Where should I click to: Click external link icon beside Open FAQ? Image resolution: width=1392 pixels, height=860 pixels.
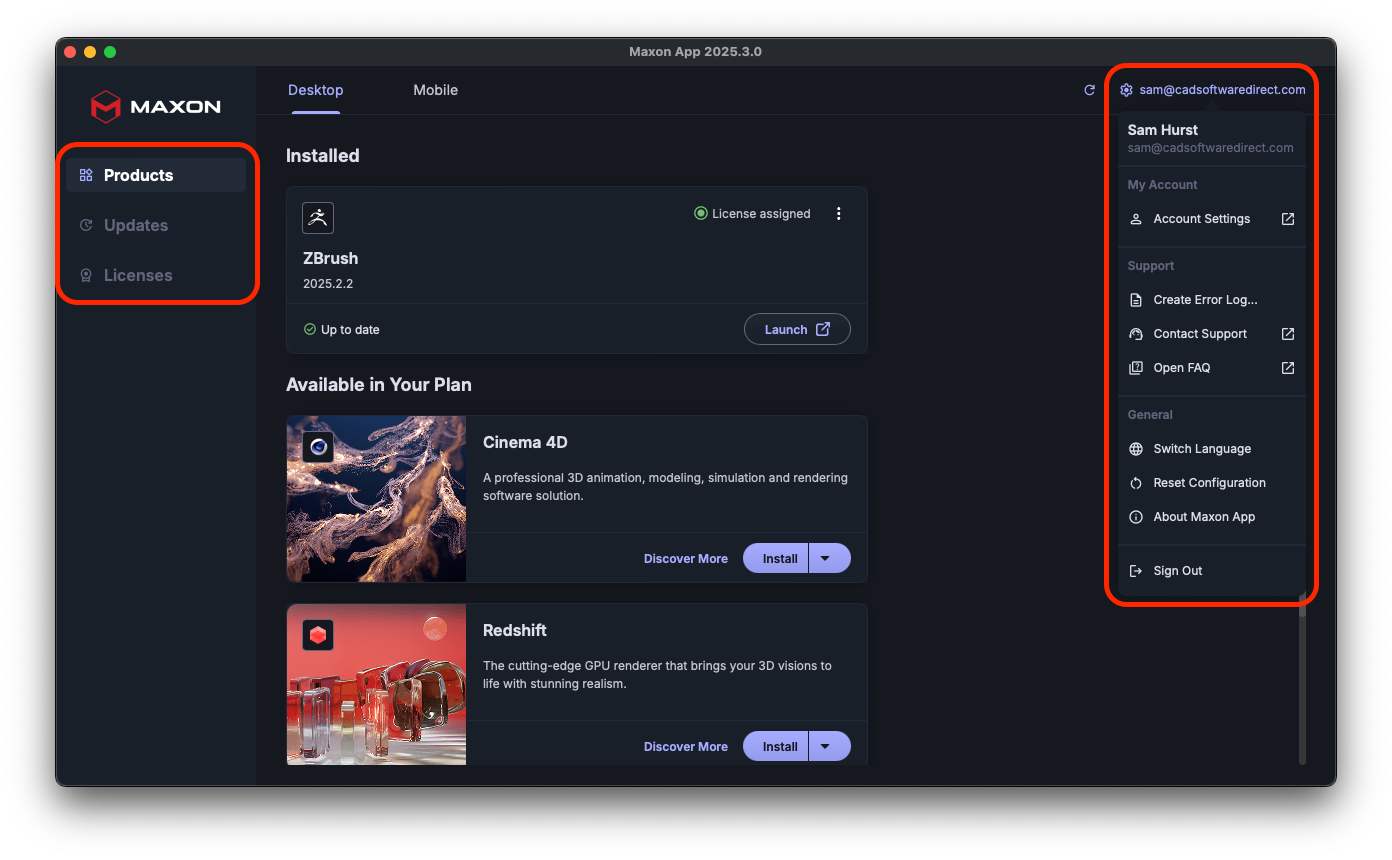tap(1288, 368)
